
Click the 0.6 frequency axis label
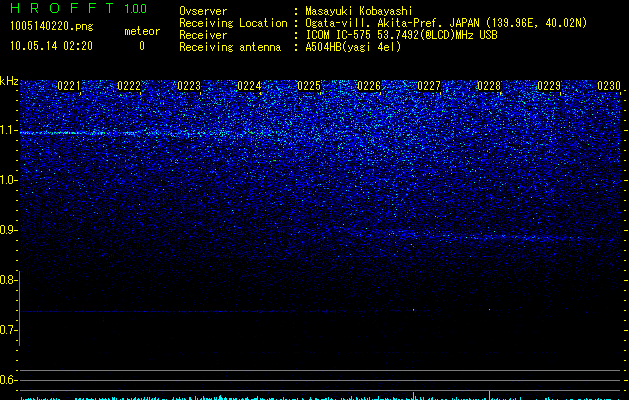[9, 380]
